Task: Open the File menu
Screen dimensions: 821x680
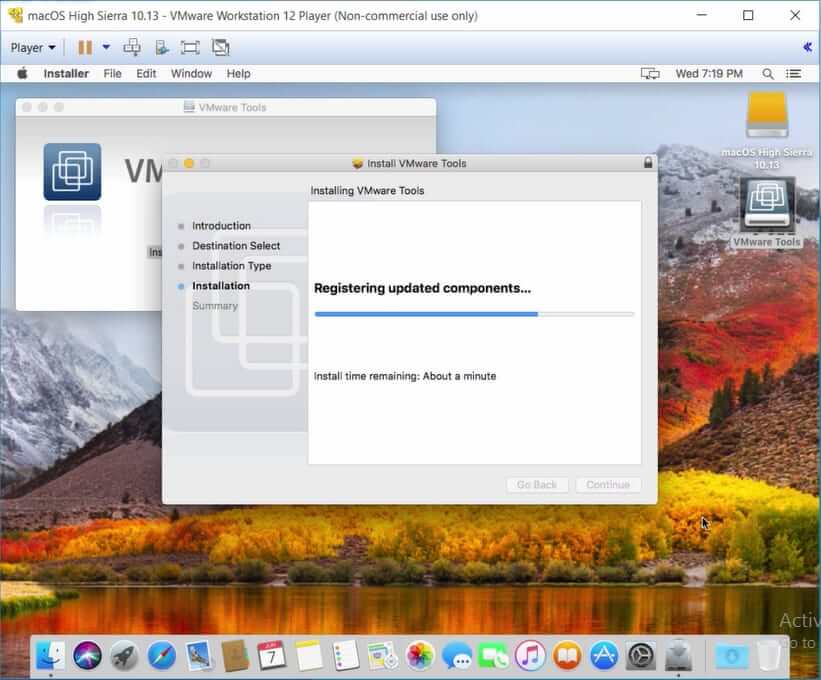Action: coord(112,74)
